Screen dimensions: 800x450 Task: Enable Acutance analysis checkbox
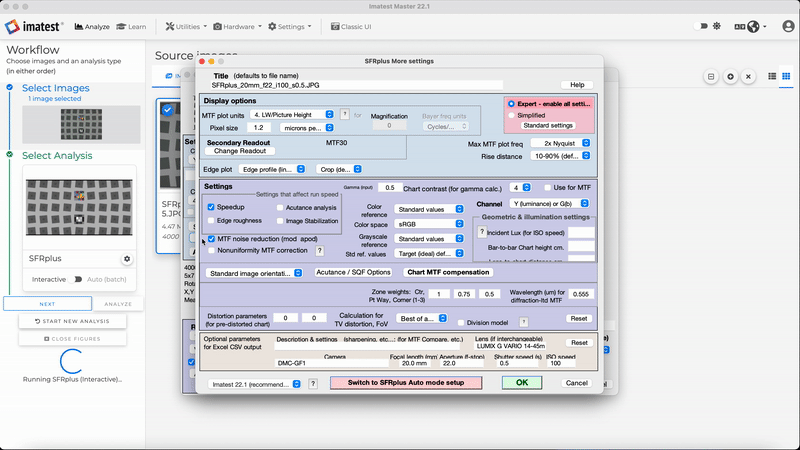[x=280, y=208]
